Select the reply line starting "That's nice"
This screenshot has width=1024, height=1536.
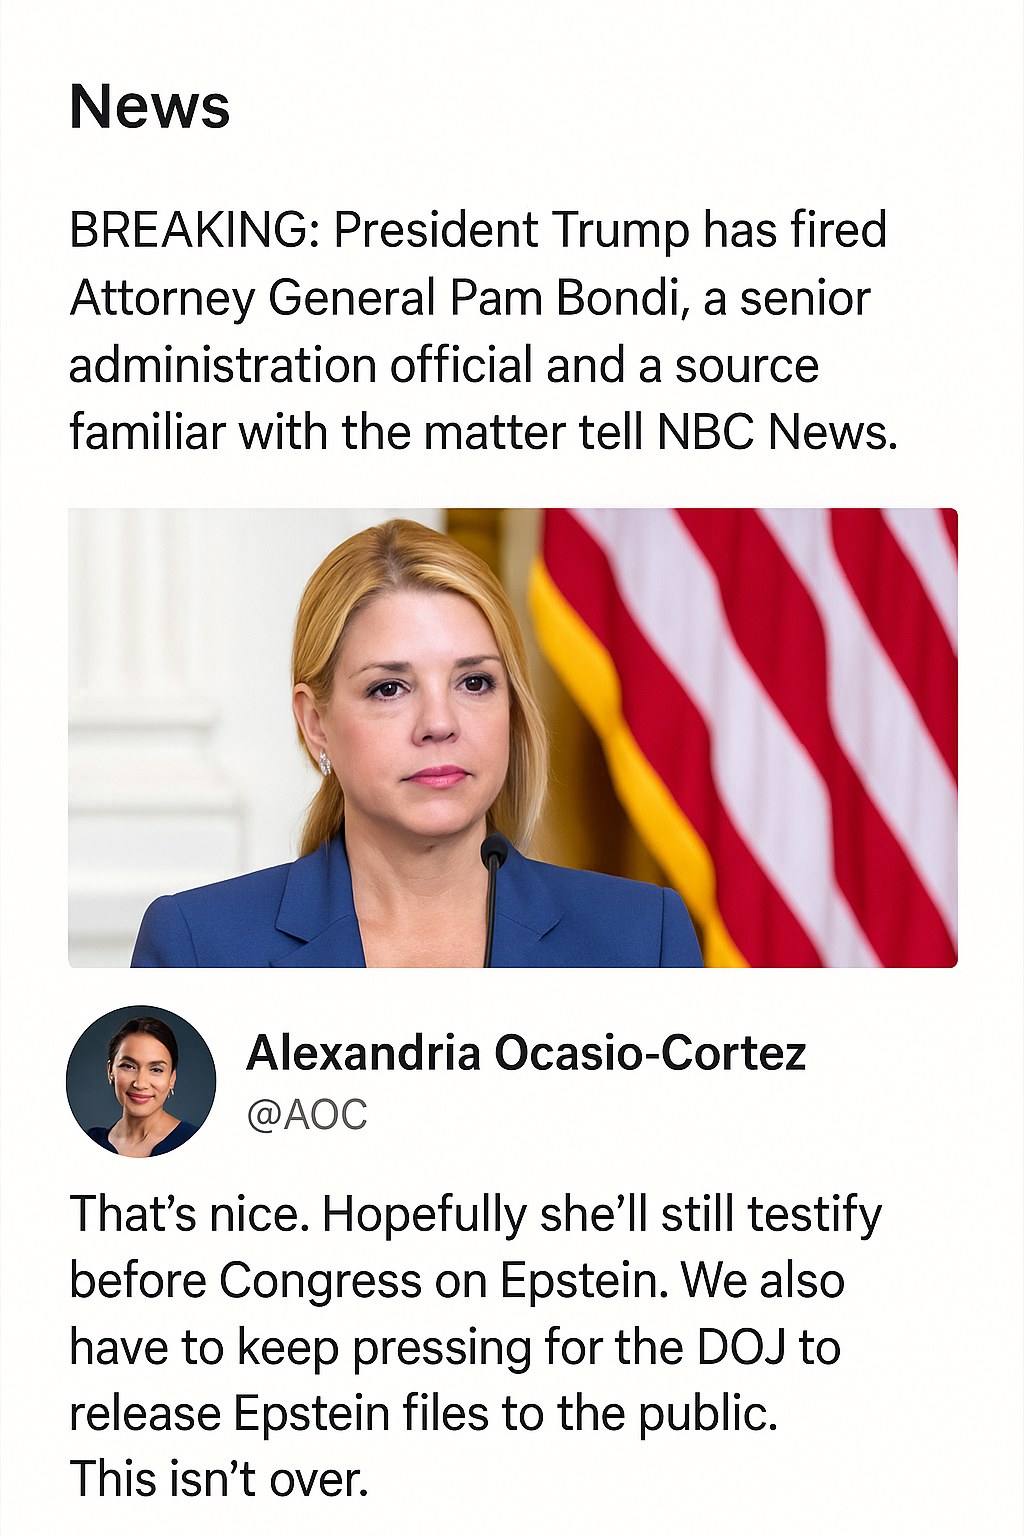tap(475, 1215)
